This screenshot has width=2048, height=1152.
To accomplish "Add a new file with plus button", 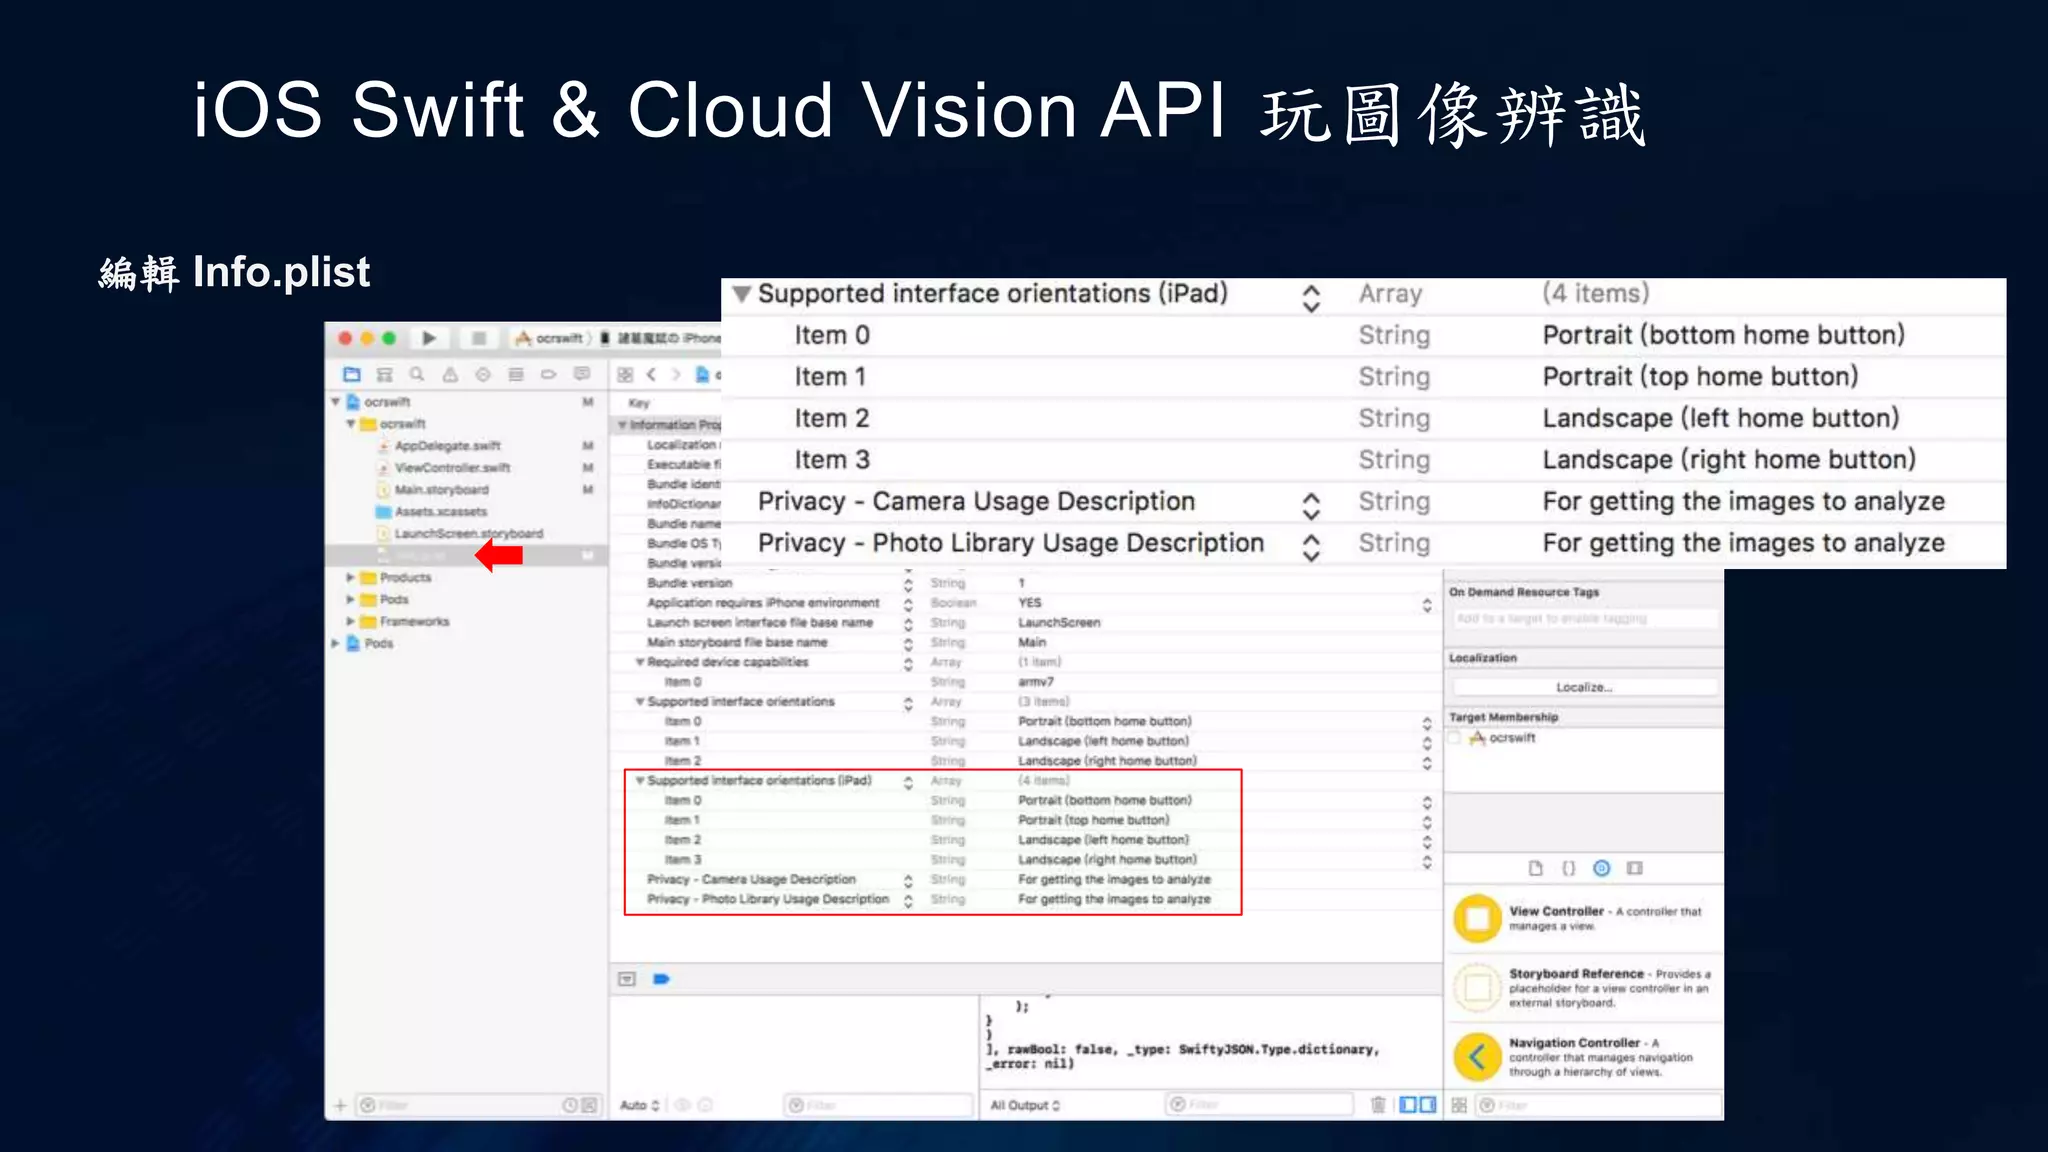I will point(340,1105).
